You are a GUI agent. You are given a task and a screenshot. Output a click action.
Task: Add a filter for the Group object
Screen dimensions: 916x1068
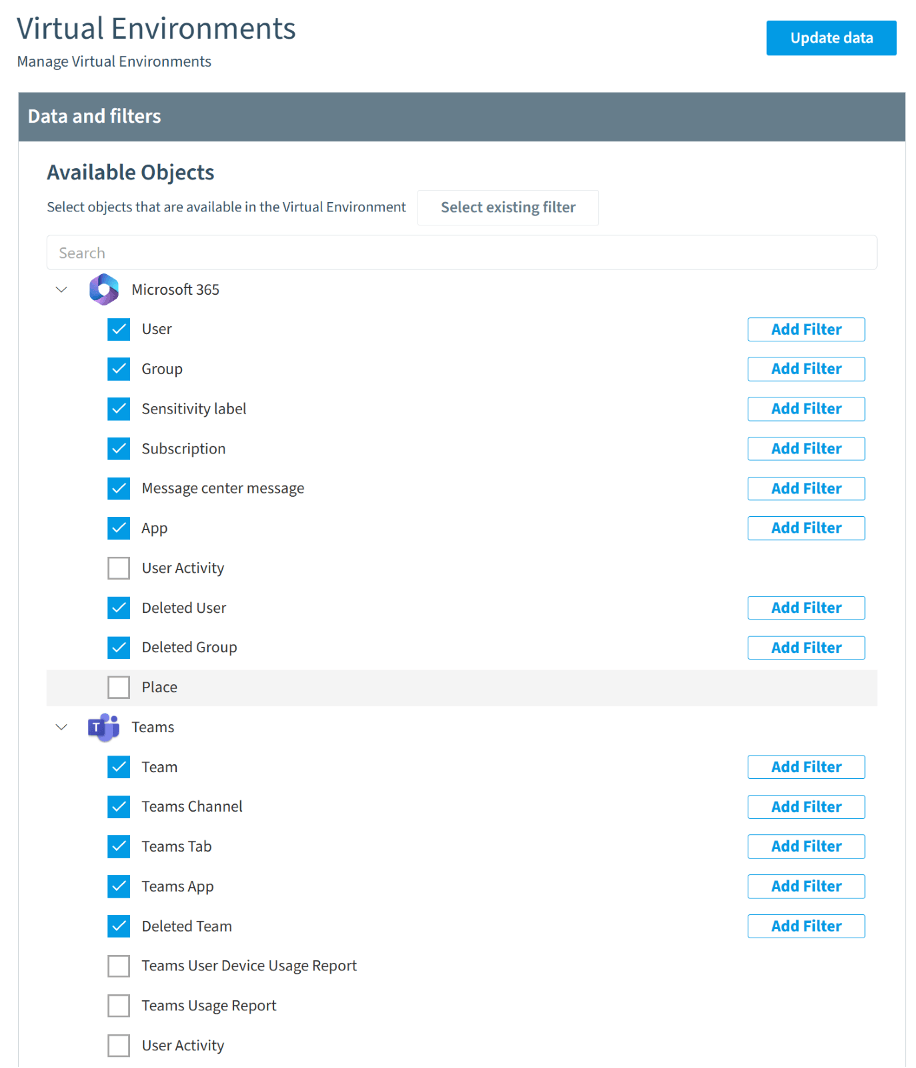click(x=806, y=369)
